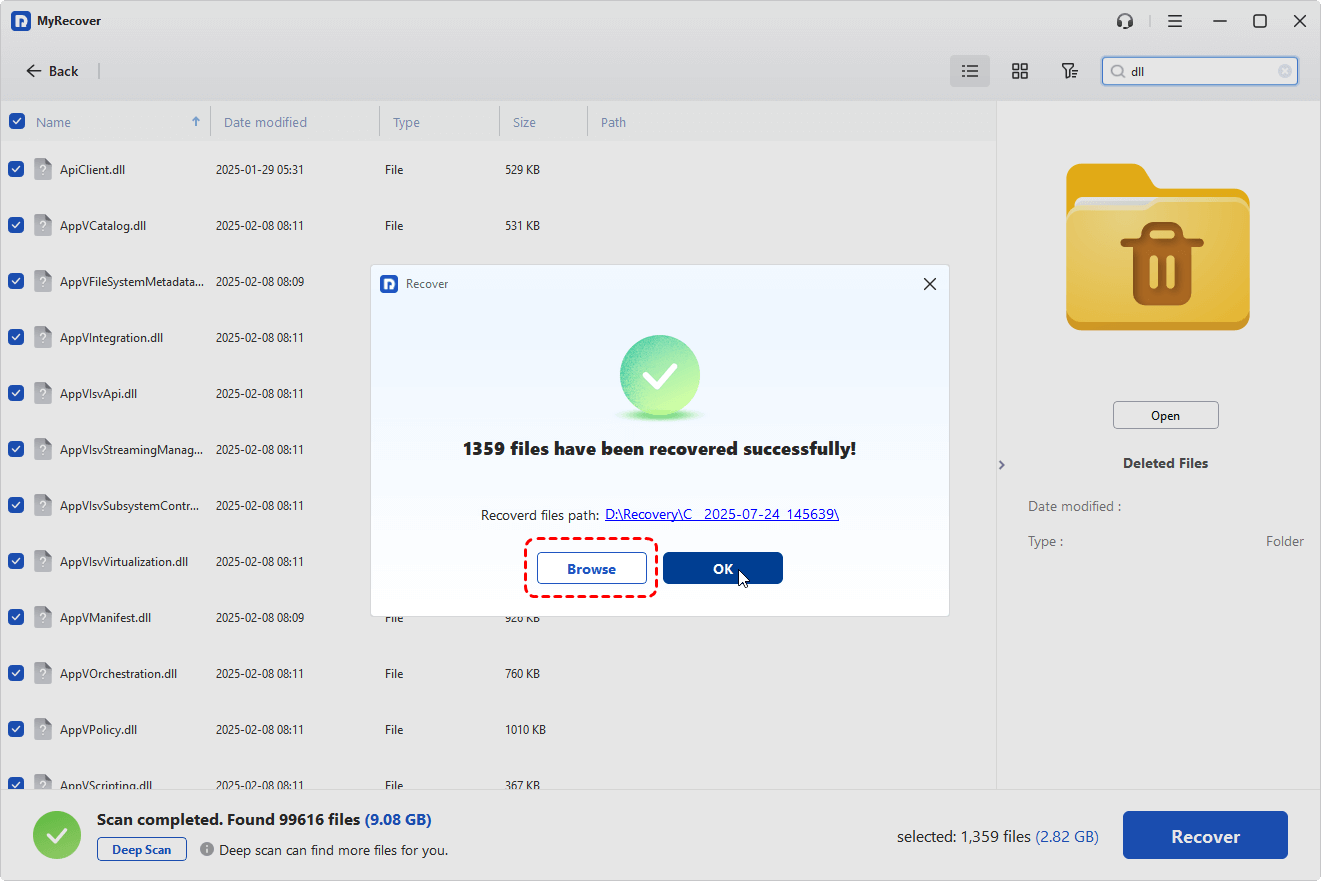The width and height of the screenshot is (1321, 881).
Task: Click the AppVOrchestration.dll file type icon
Action: tap(42, 673)
